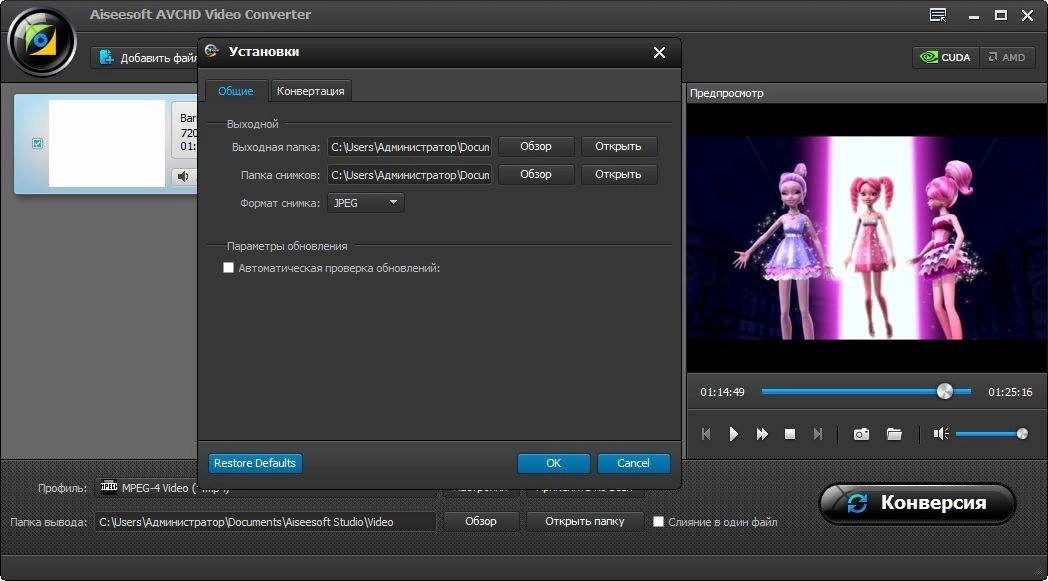1048x581 pixels.
Task: Take a snapshot with camera icon
Action: click(x=862, y=435)
